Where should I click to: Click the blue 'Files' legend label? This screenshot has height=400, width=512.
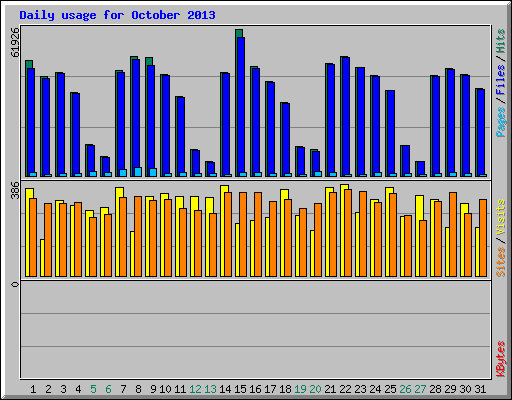[x=500, y=80]
